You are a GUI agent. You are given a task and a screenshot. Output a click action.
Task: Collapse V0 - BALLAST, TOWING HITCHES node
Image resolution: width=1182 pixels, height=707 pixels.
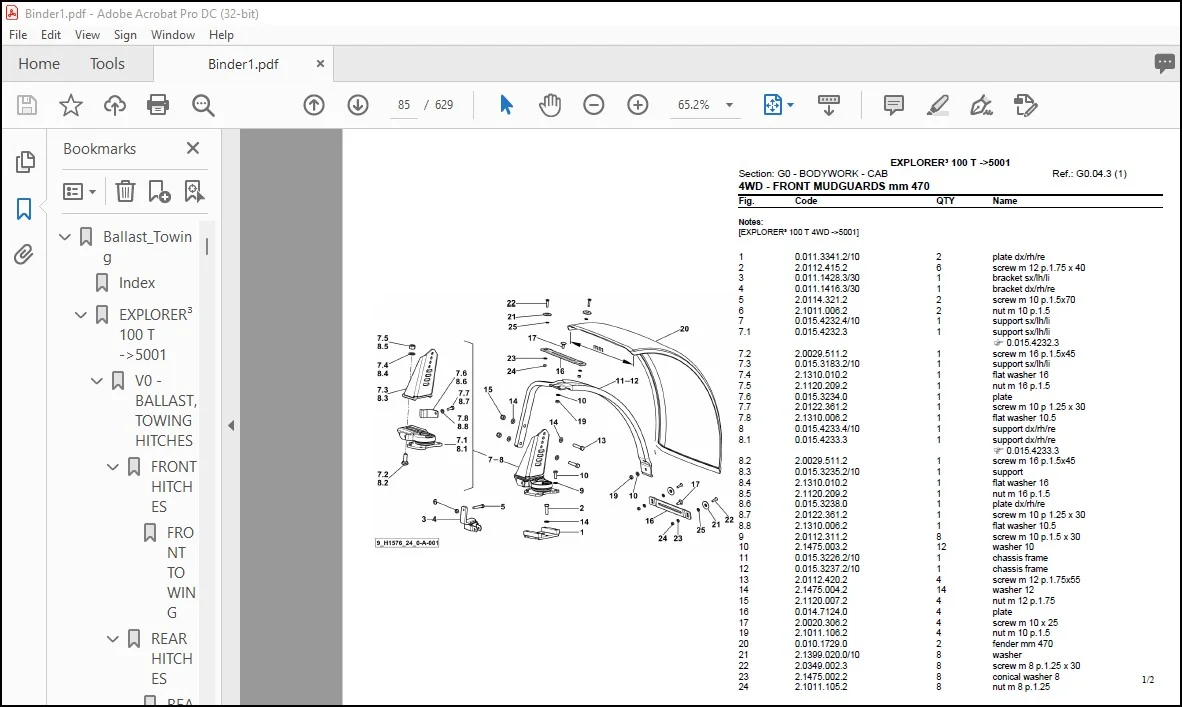(x=96, y=381)
